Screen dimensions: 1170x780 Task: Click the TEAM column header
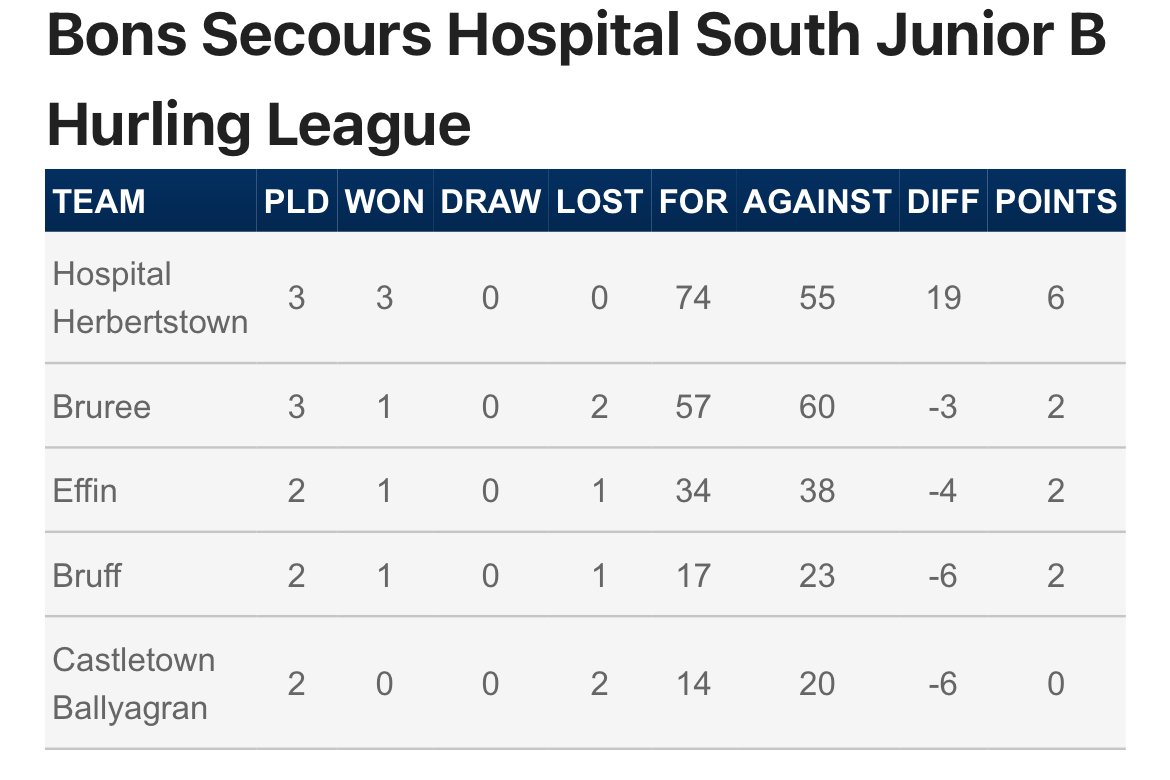coord(98,202)
